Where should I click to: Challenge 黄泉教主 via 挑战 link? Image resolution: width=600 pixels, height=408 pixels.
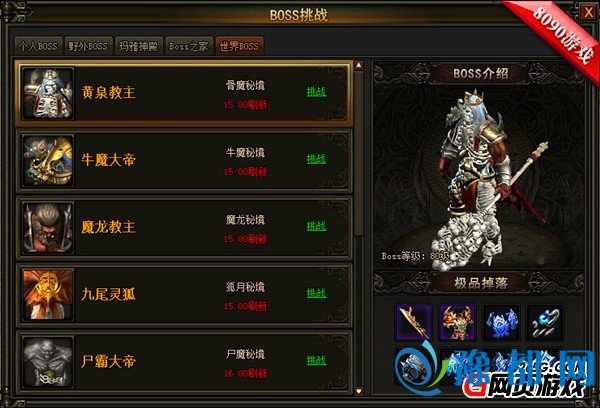[x=316, y=92]
